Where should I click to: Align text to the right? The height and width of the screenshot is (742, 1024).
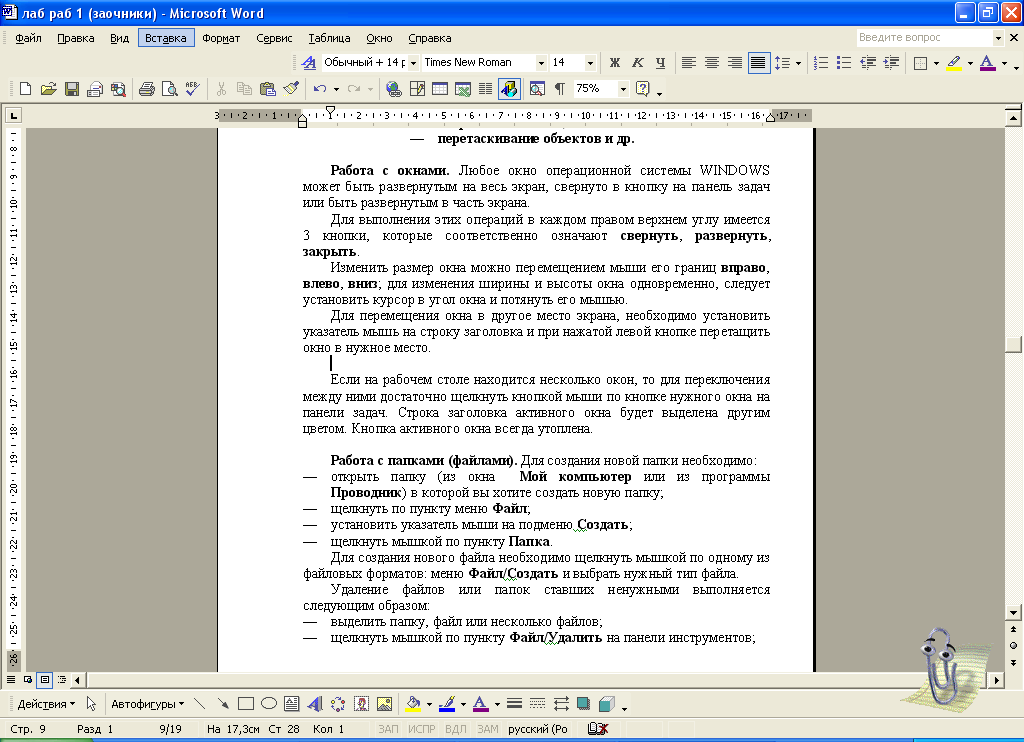tap(735, 63)
